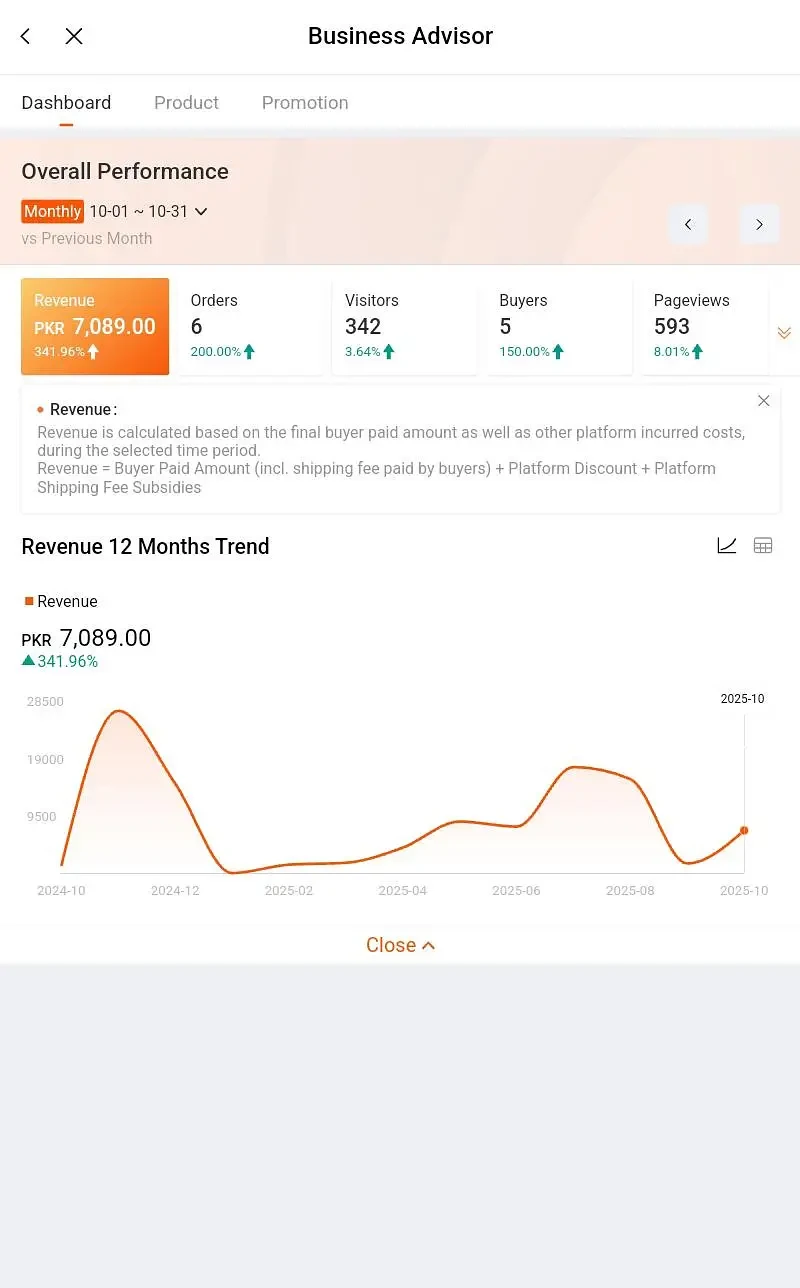Click the 2025-10 data point on chart
The height and width of the screenshot is (1288, 800).
[744, 830]
